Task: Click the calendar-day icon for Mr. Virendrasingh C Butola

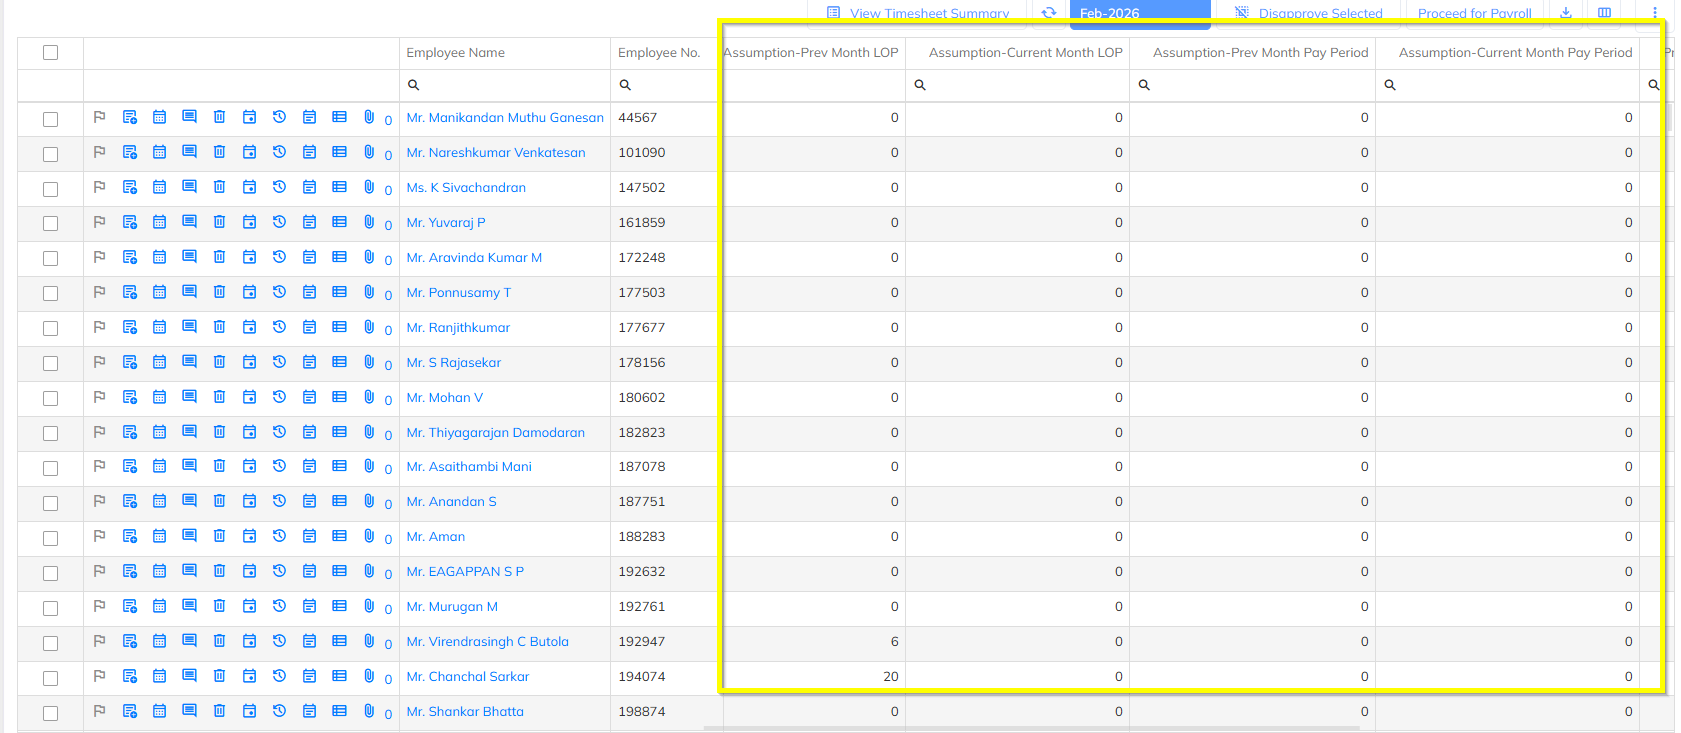Action: point(249,641)
